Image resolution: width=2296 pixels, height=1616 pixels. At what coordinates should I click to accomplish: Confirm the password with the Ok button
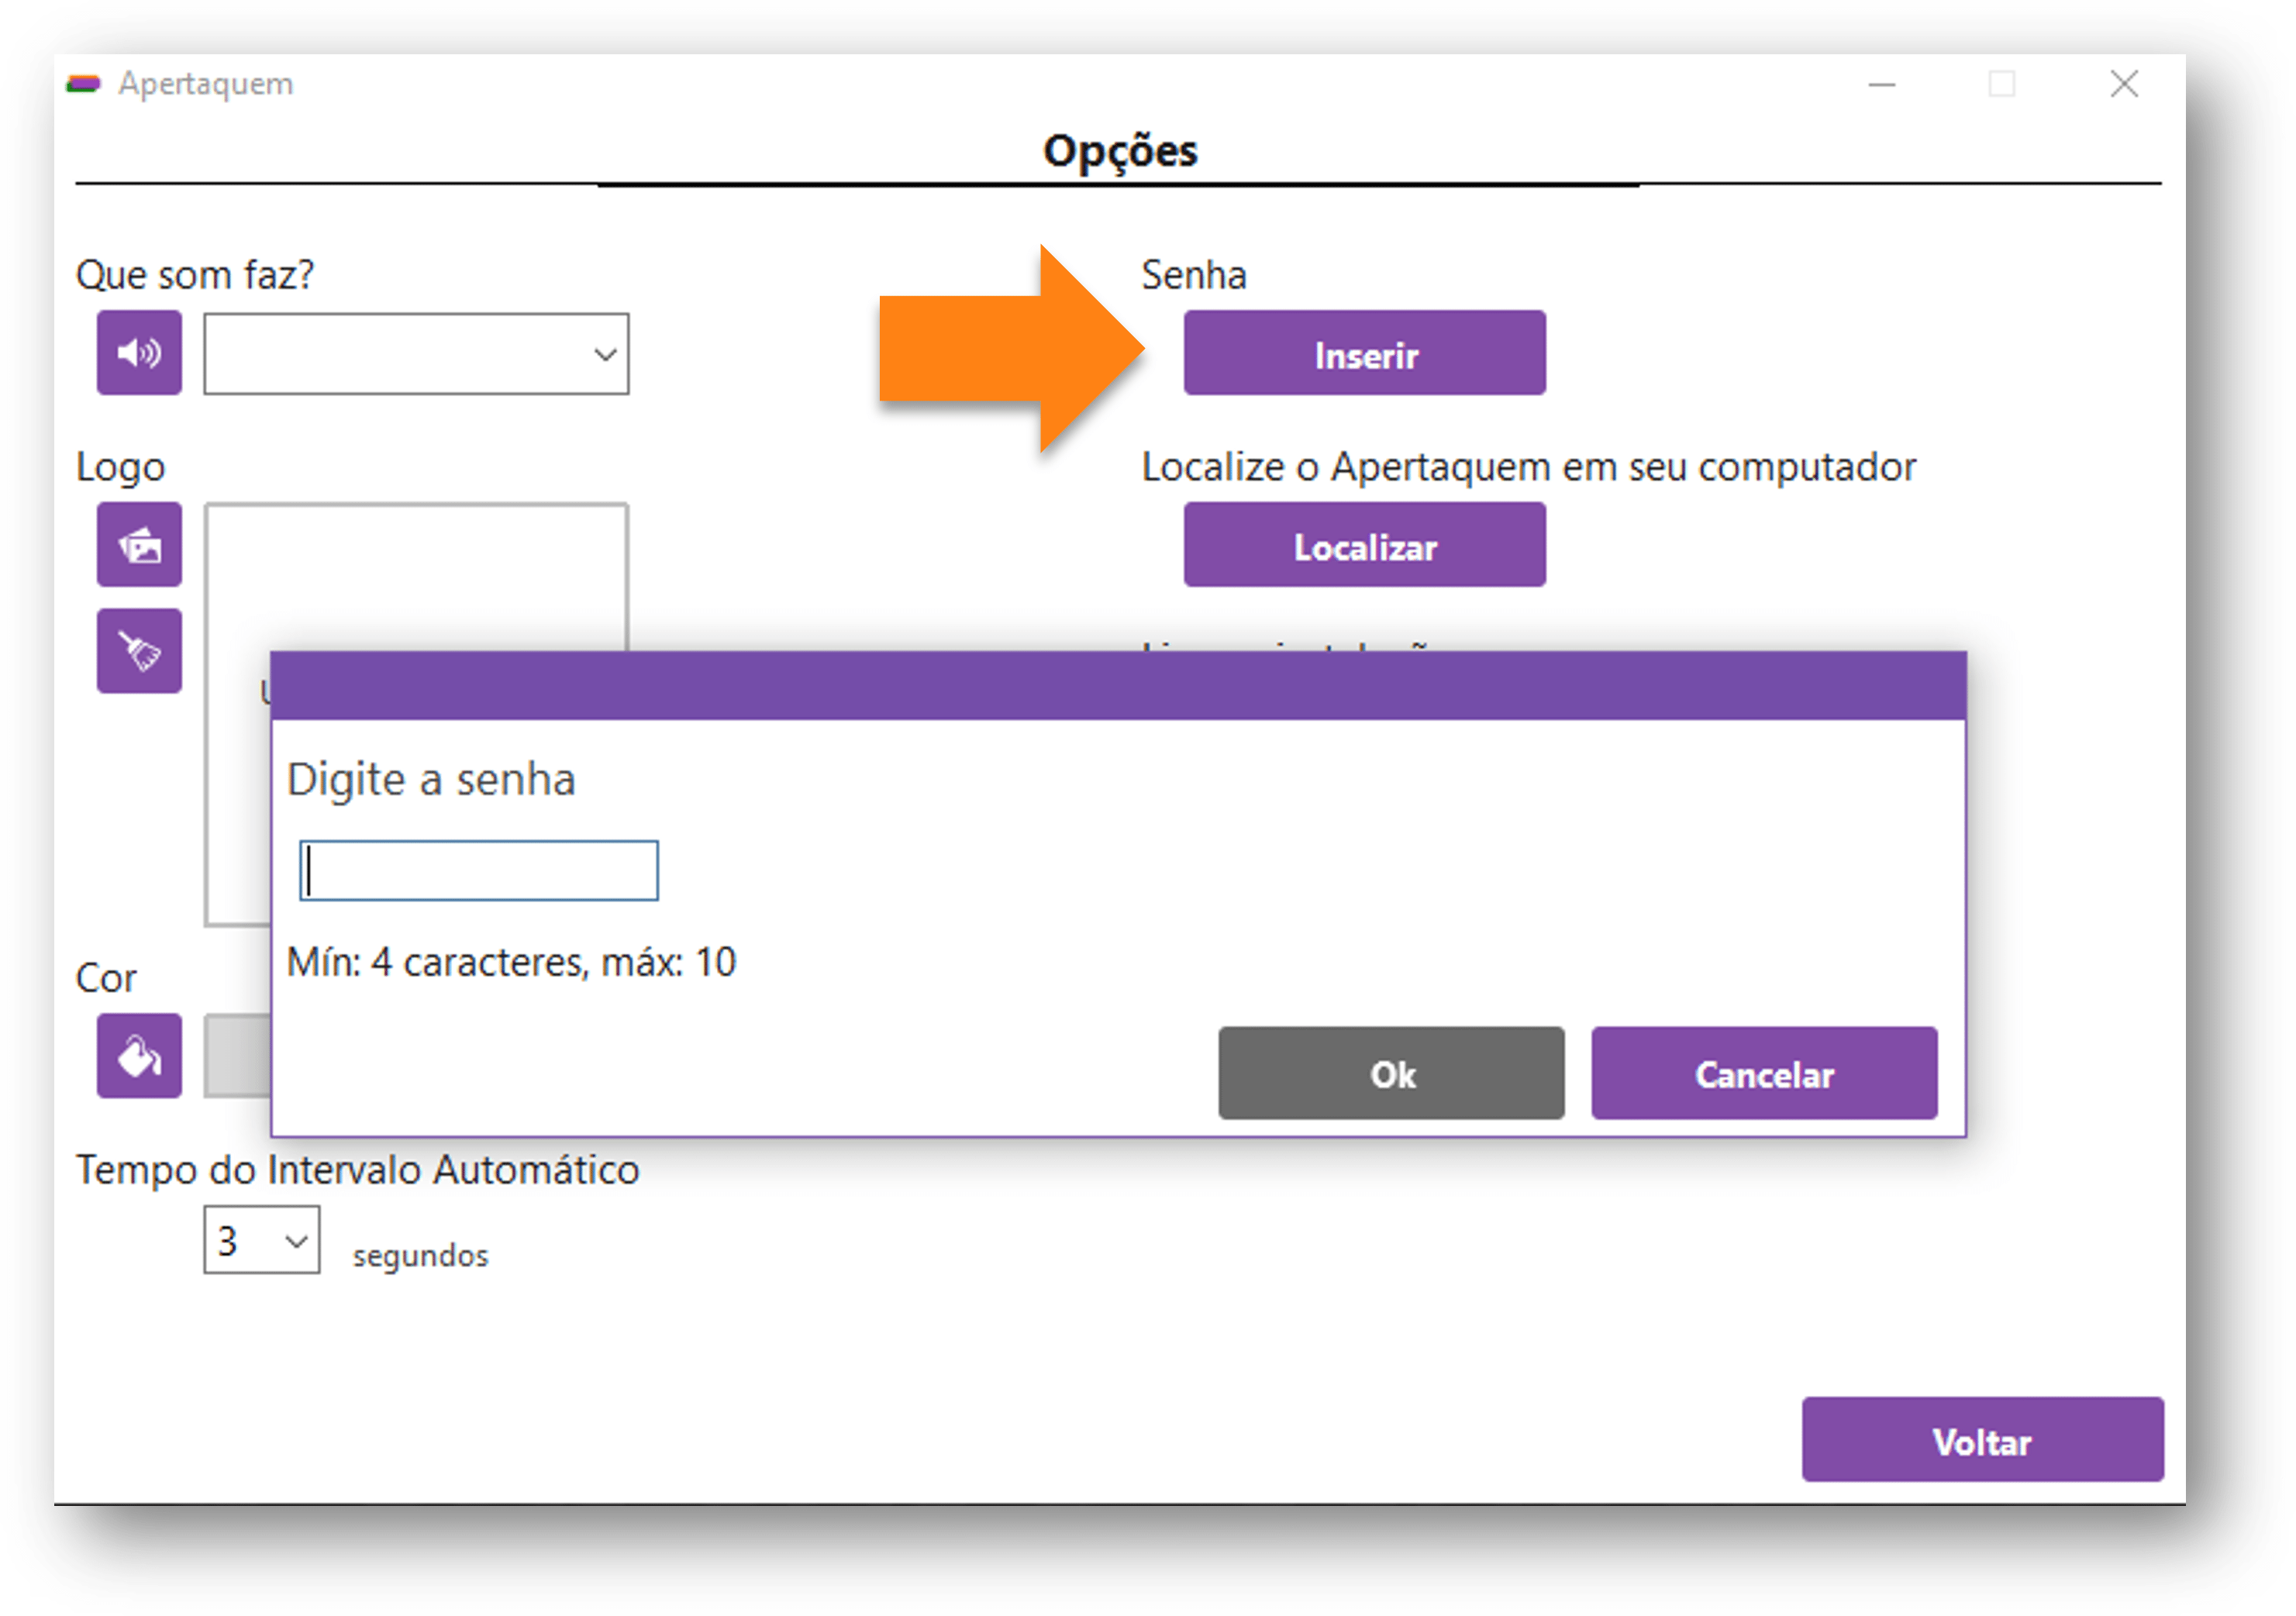click(1391, 1073)
